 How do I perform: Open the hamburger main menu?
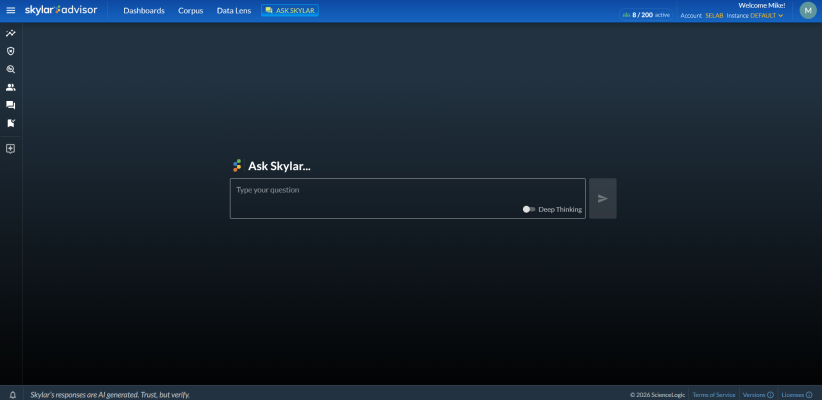[10, 10]
